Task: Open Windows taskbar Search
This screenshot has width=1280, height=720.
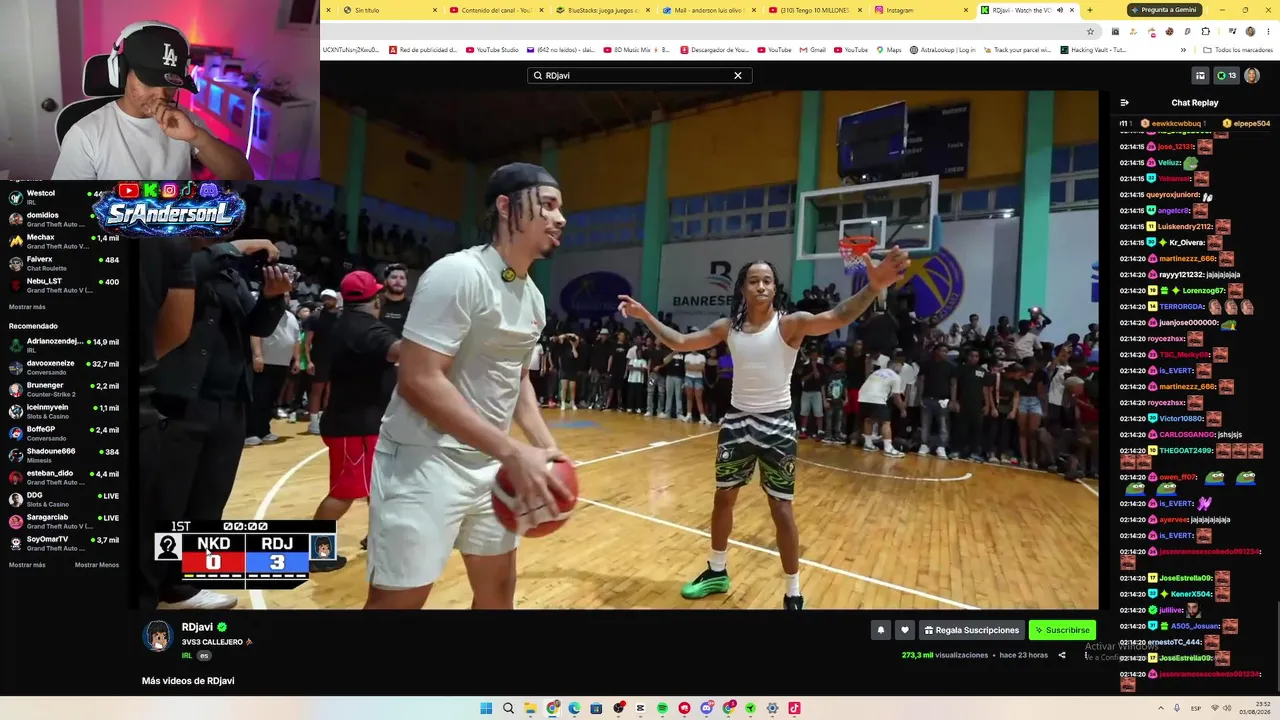Action: [508, 708]
